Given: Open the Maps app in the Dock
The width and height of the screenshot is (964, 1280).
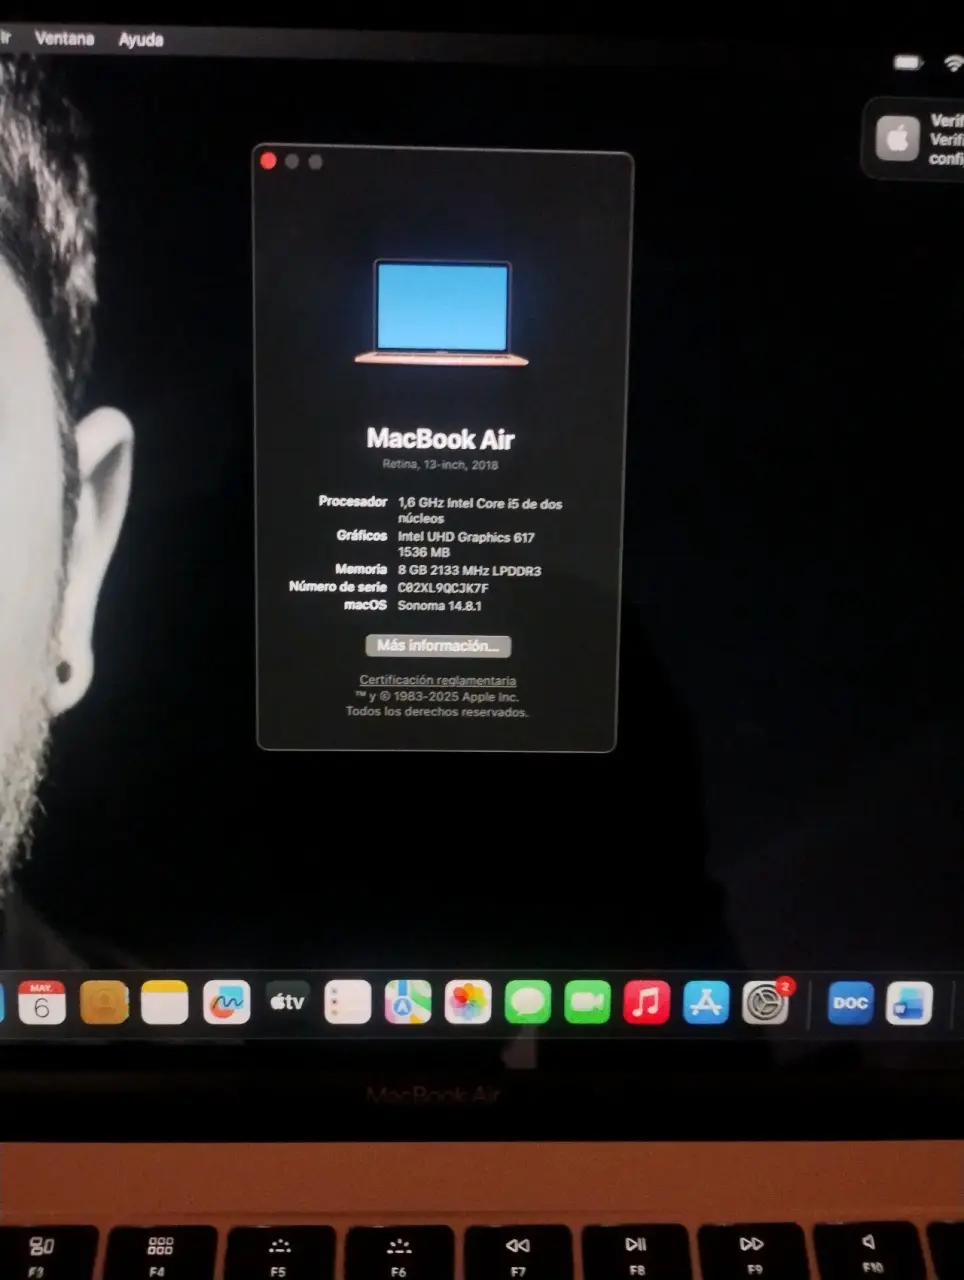Looking at the screenshot, I should 408,1002.
